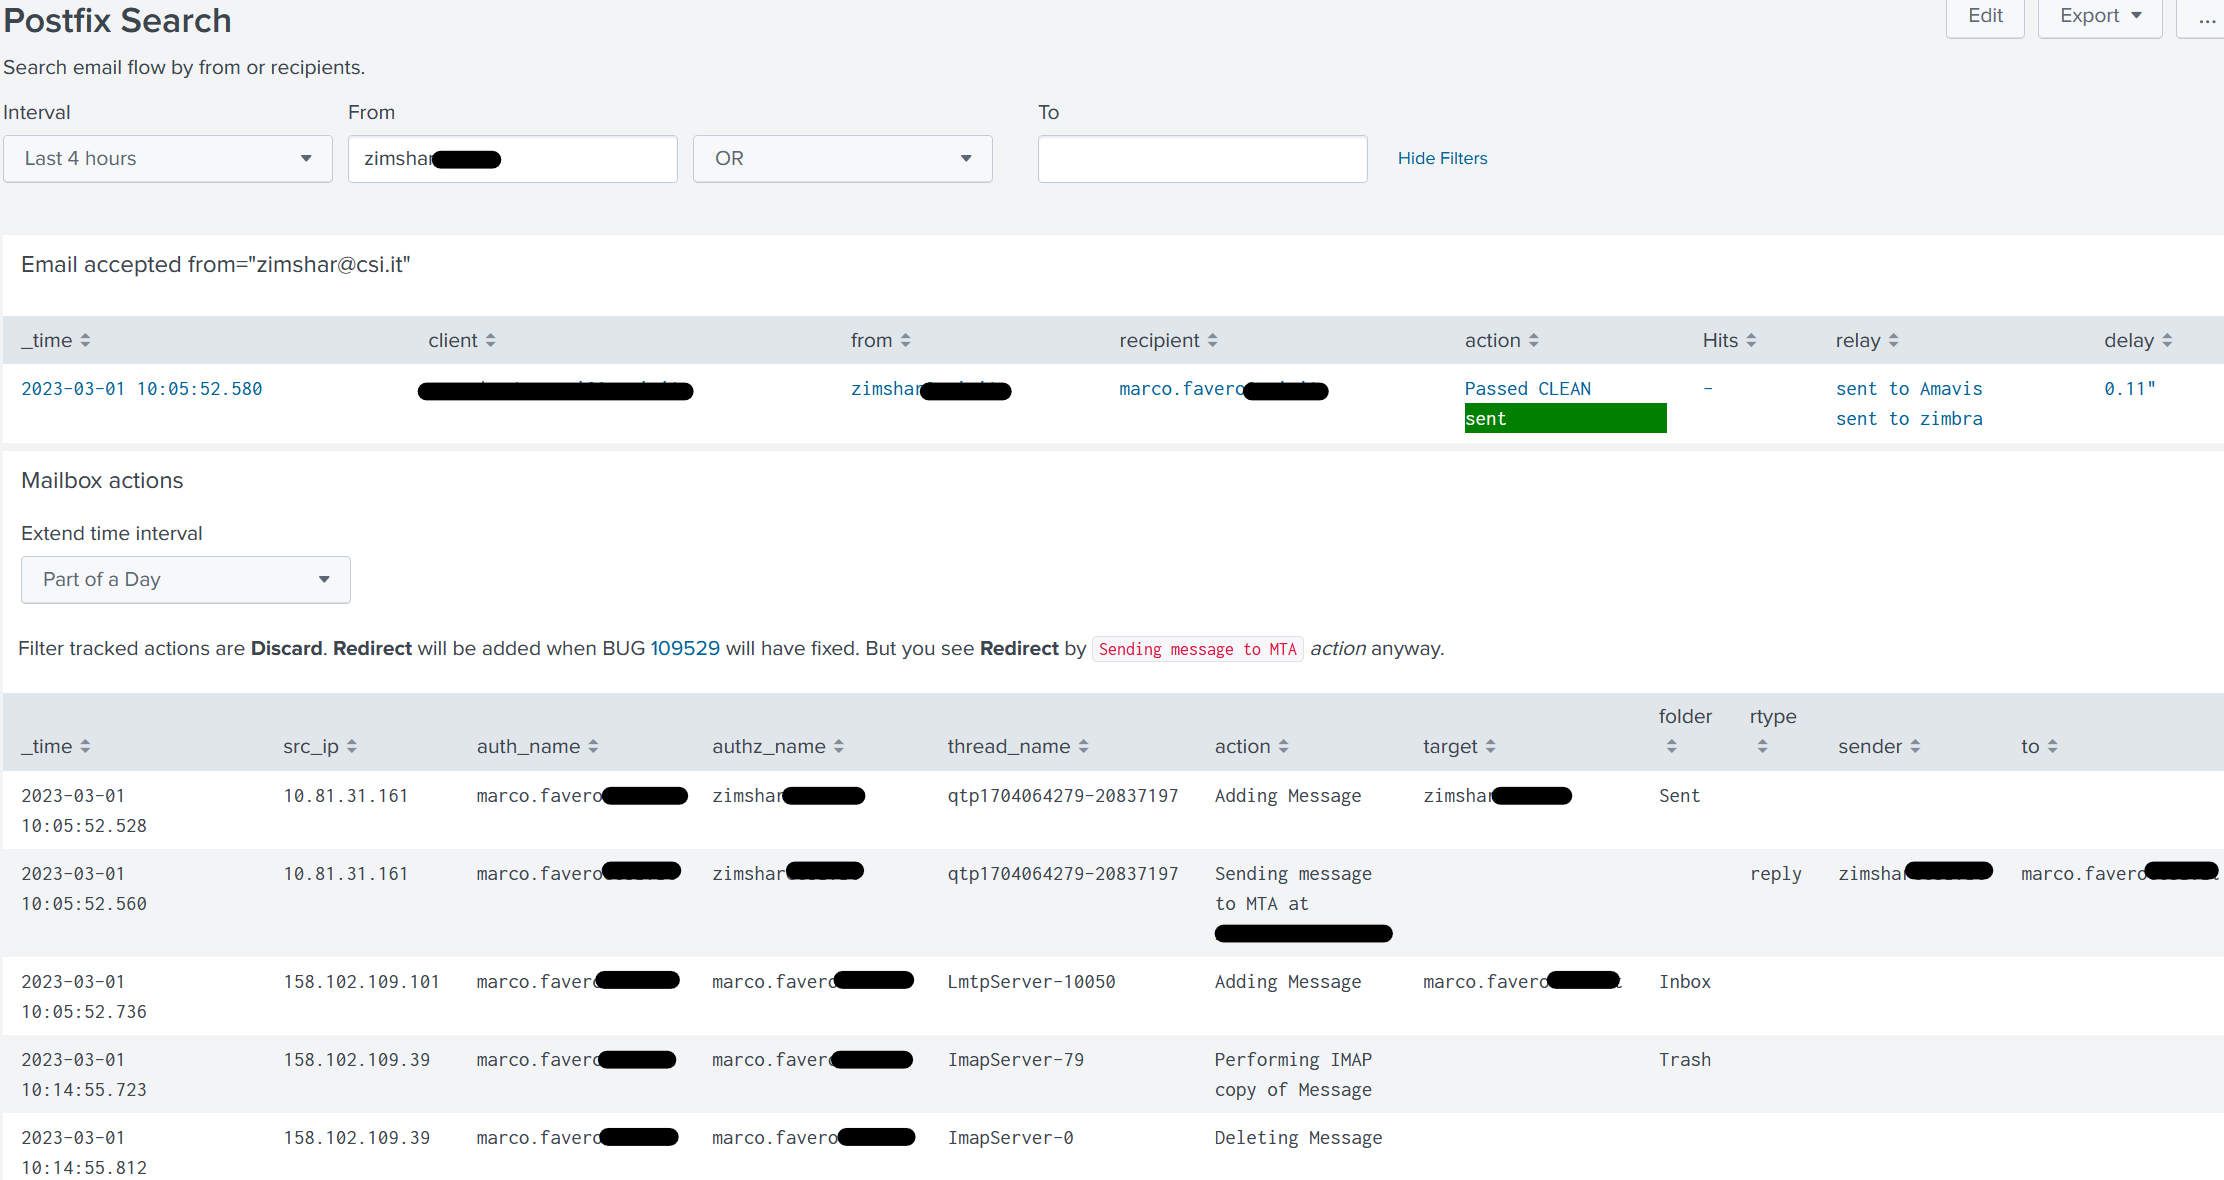Click the delay value 0.11"

[2129, 389]
